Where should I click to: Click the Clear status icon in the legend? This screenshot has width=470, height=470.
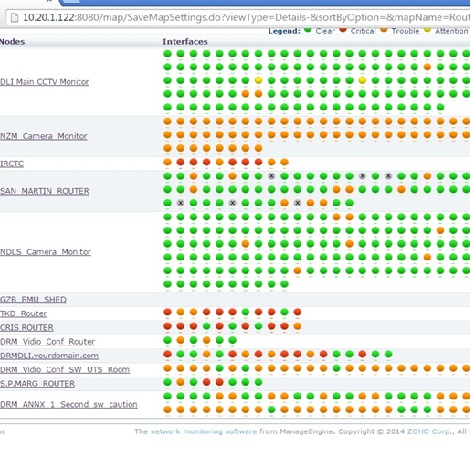[308, 30]
